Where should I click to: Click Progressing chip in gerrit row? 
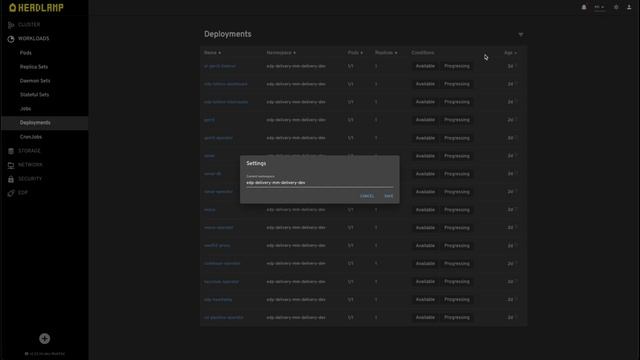457,120
